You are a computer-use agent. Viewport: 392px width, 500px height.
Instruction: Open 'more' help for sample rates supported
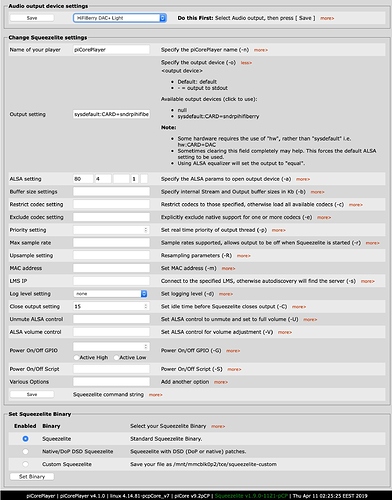(372, 243)
